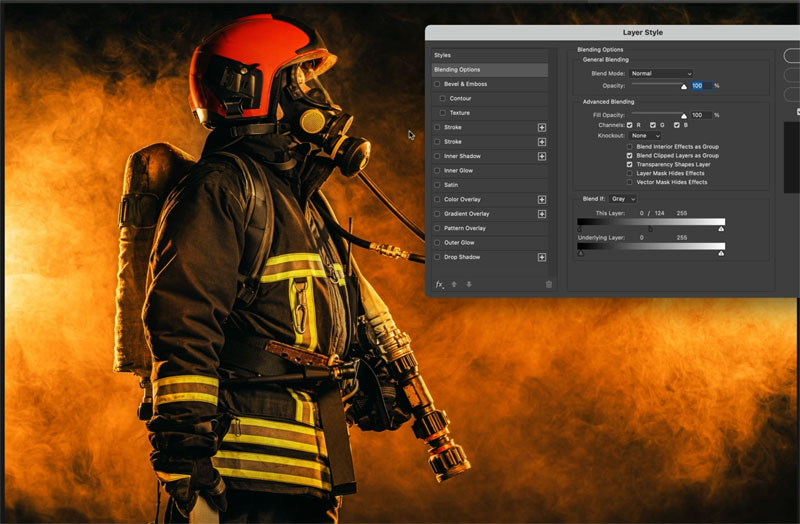Image resolution: width=800 pixels, height=524 pixels.
Task: Click the Fill Opacity percentage input field
Action: 702,115
